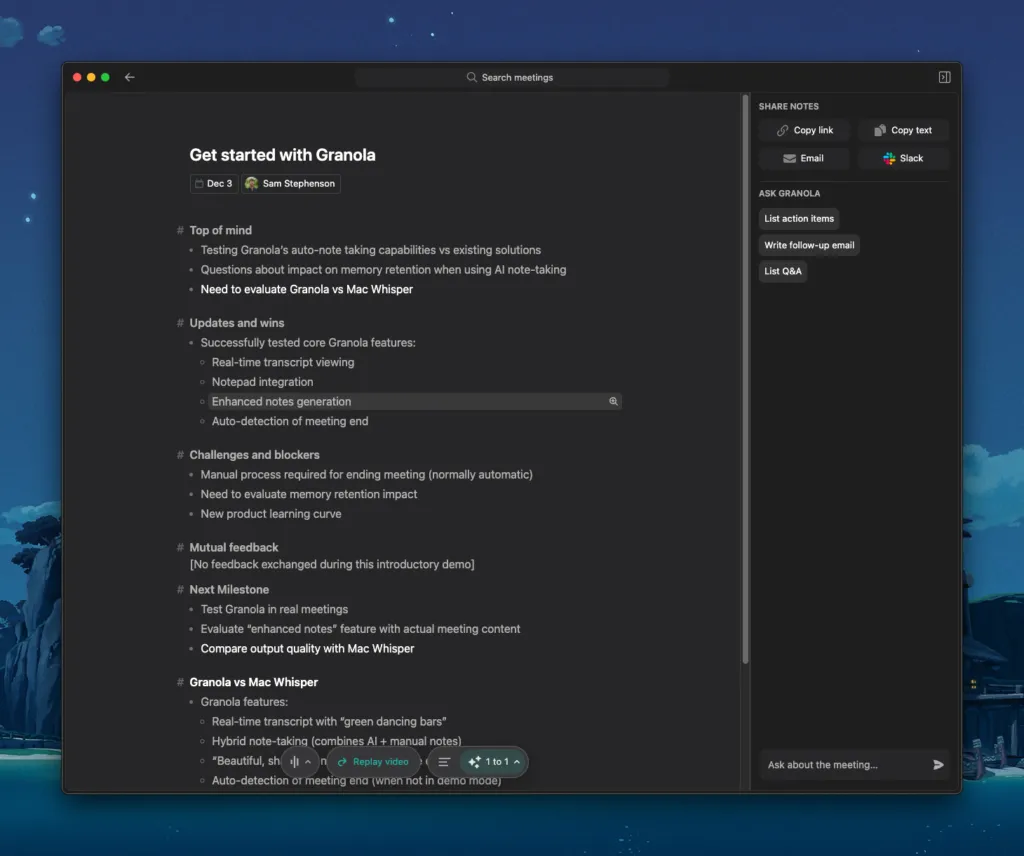Click Sam Stephenson's avatar
The width and height of the screenshot is (1024, 856).
click(251, 183)
